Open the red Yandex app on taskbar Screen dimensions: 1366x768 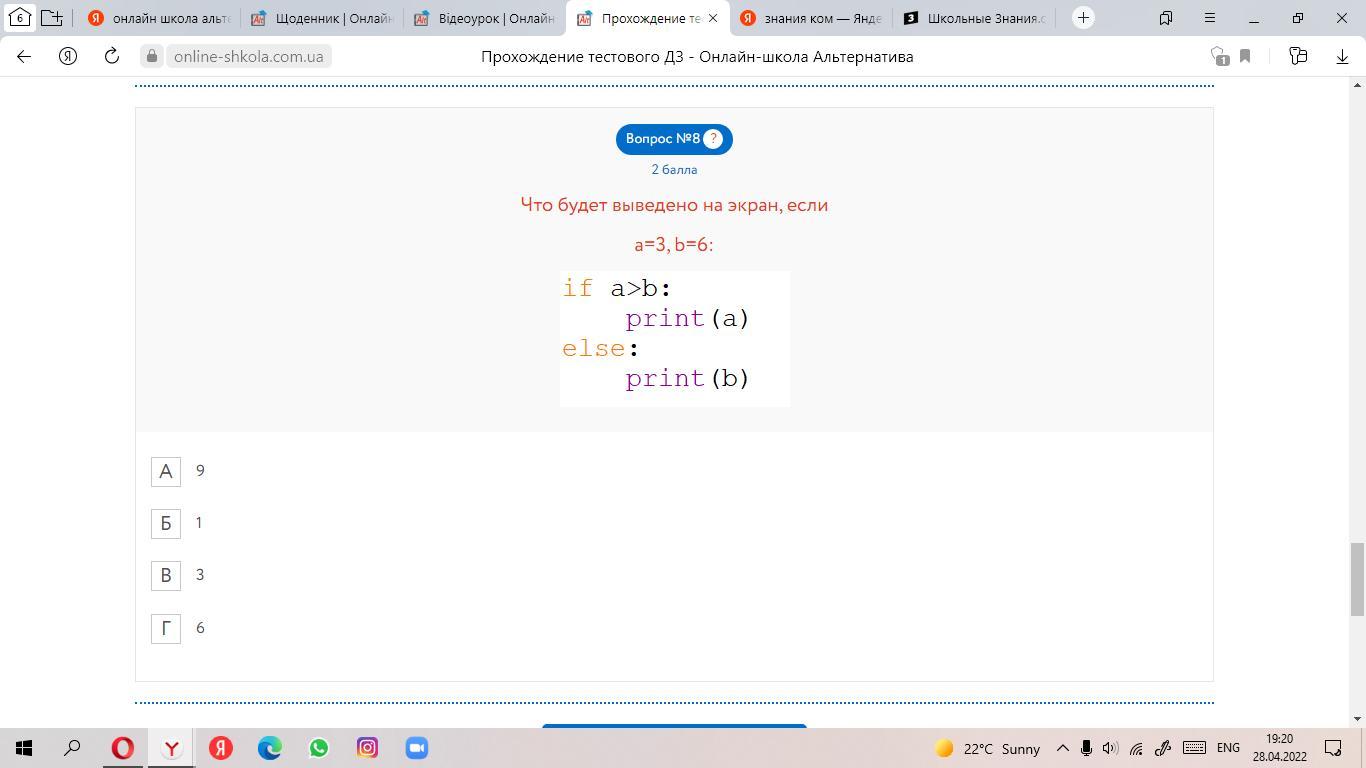click(x=221, y=748)
